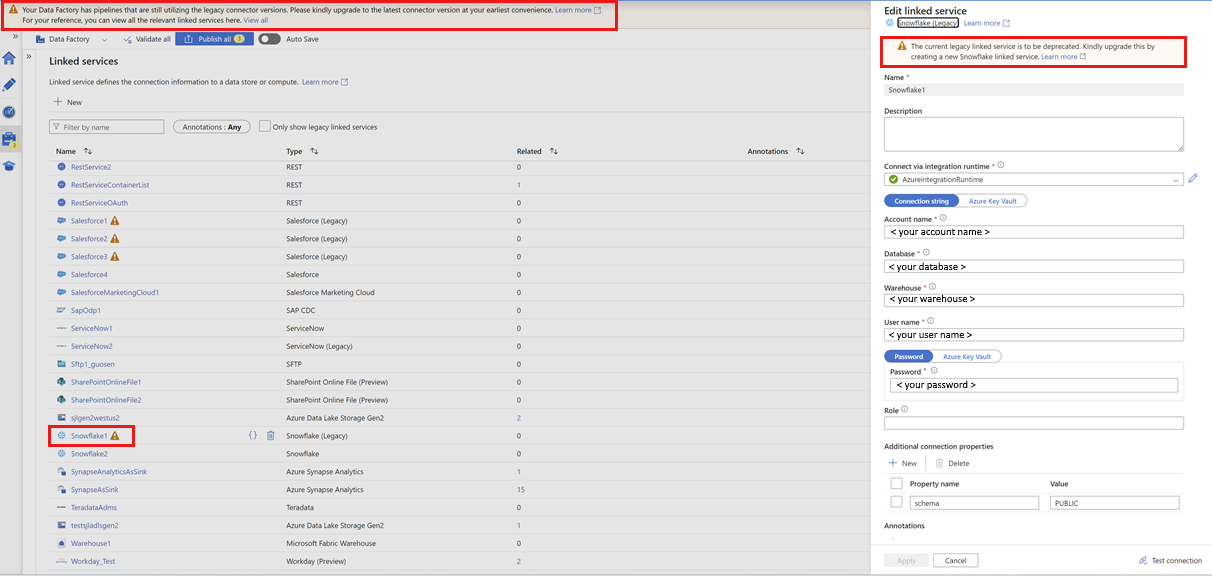This screenshot has width=1212, height=576.
Task: Click the Publish all button
Action: click(x=213, y=39)
